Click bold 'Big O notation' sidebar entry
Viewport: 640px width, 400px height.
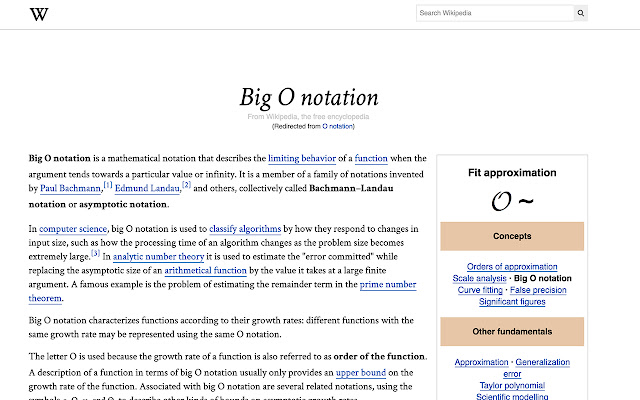click(x=542, y=278)
